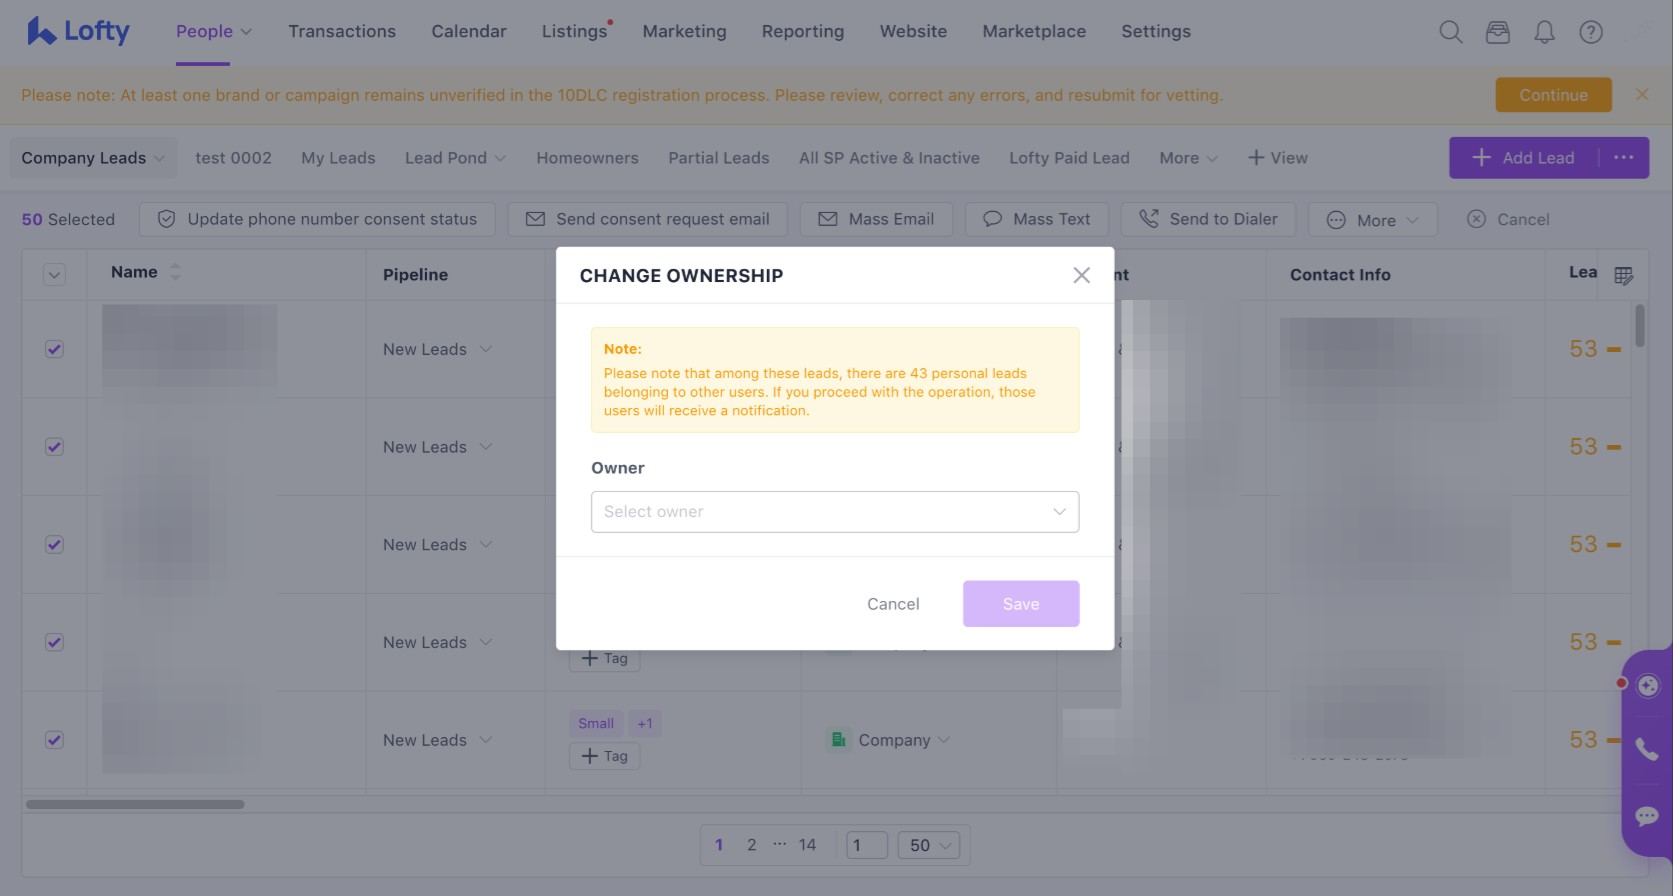The height and width of the screenshot is (896, 1673).
Task: Uncheck the last visible lead row checkbox
Action: [x=55, y=740]
